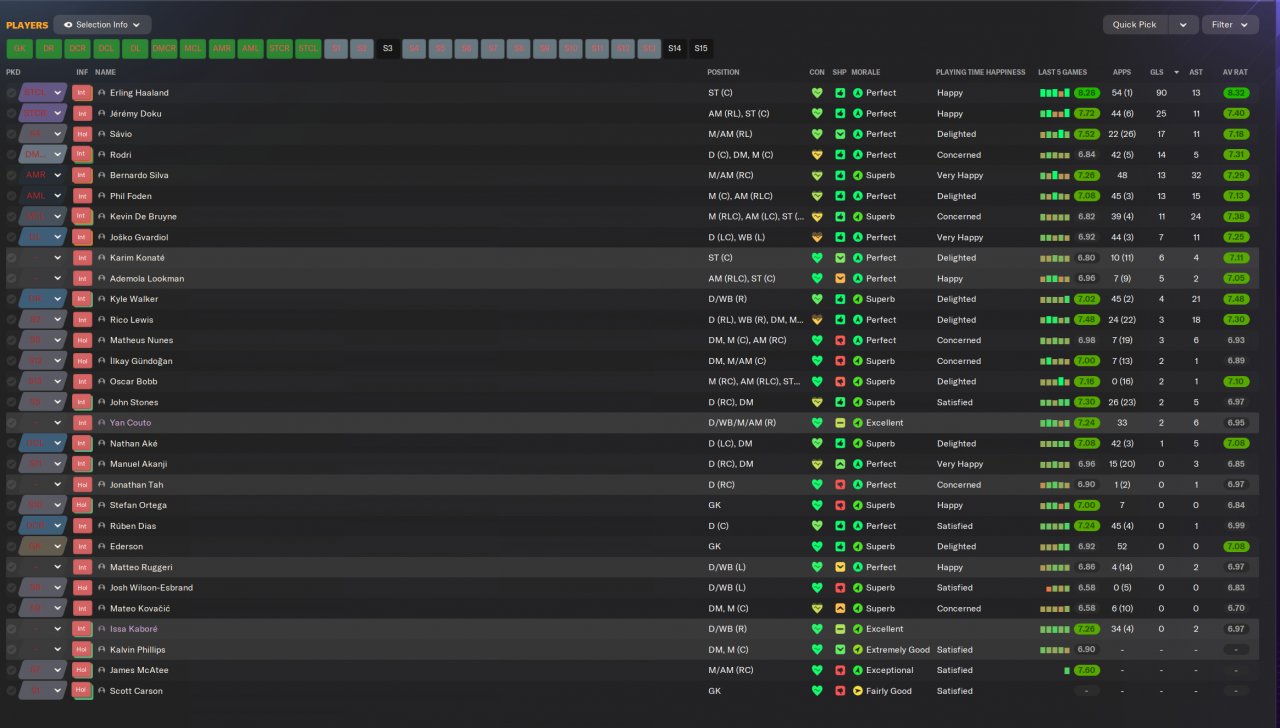The height and width of the screenshot is (728, 1280).
Task: Open position selector dropdown for Bernardo Silva
Action: [x=58, y=175]
